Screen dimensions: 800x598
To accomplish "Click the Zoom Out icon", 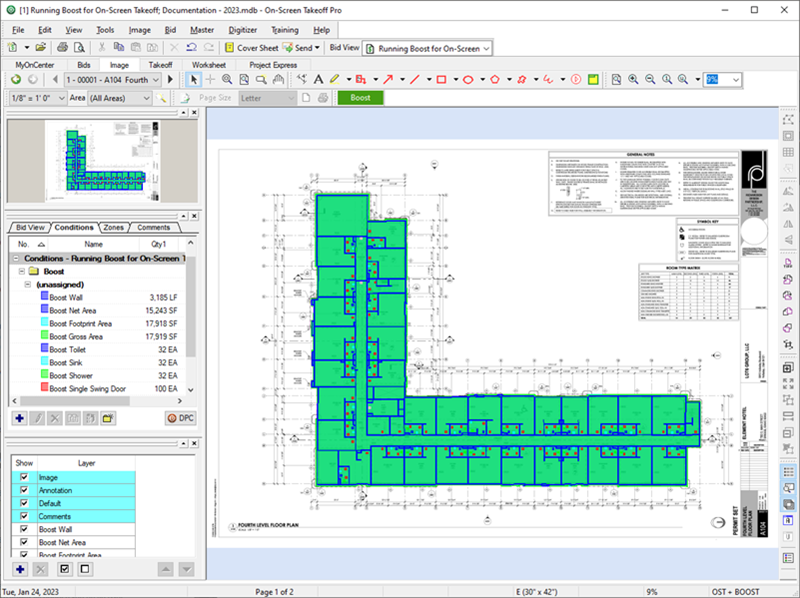I will [650, 80].
